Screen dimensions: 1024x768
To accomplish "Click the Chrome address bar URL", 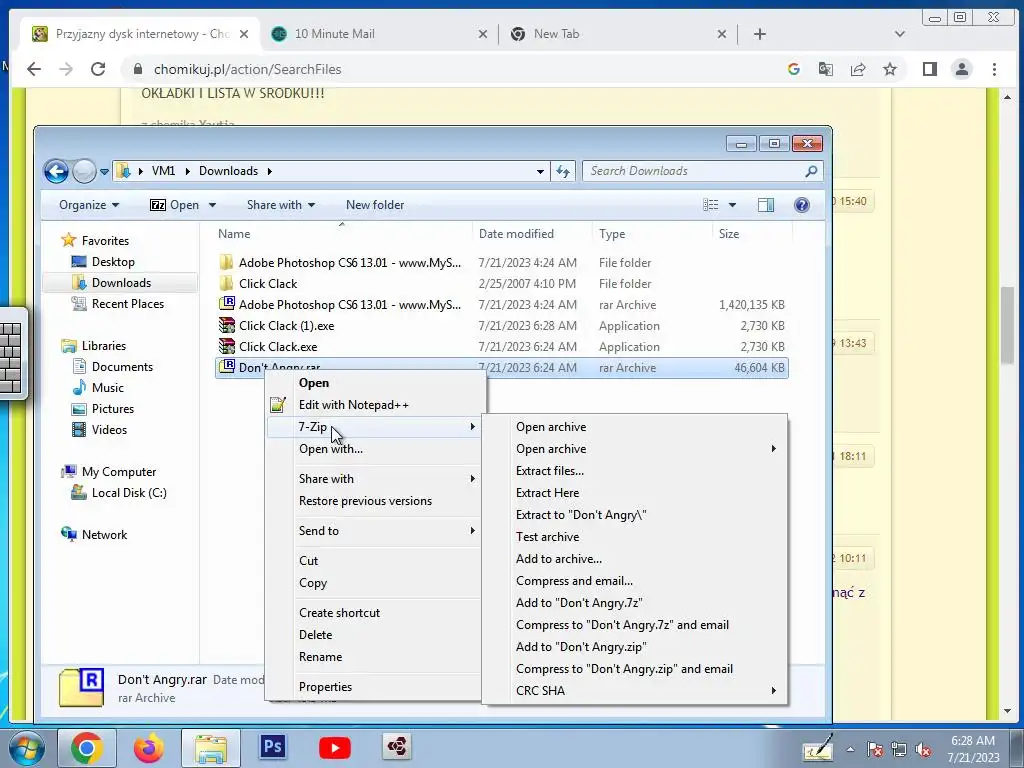I will [248, 69].
